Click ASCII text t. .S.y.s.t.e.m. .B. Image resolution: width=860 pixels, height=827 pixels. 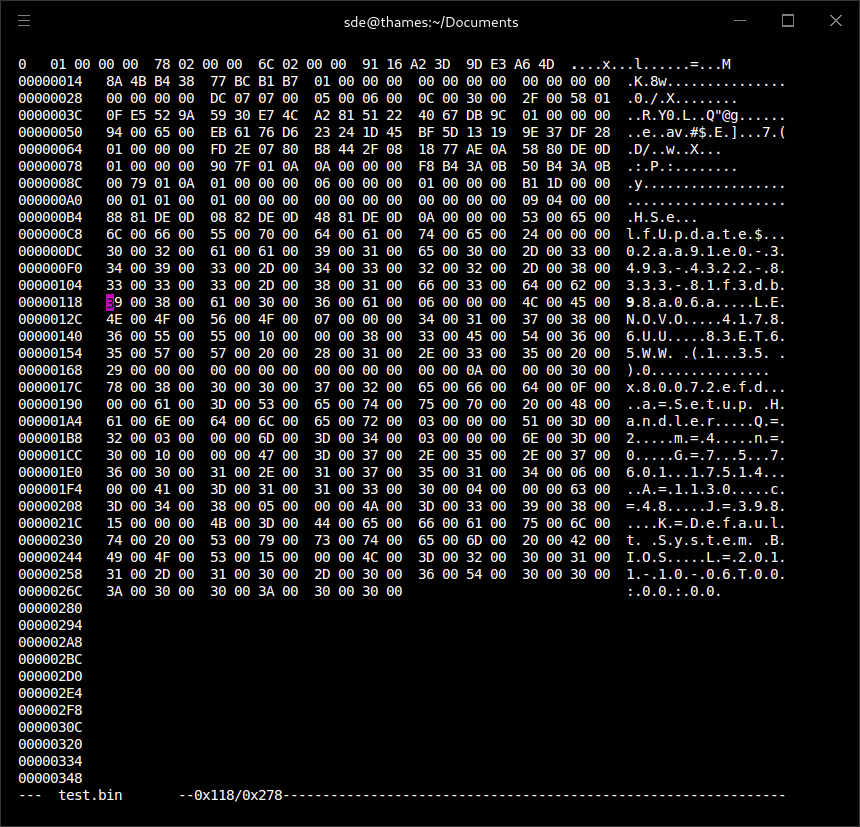[706, 540]
